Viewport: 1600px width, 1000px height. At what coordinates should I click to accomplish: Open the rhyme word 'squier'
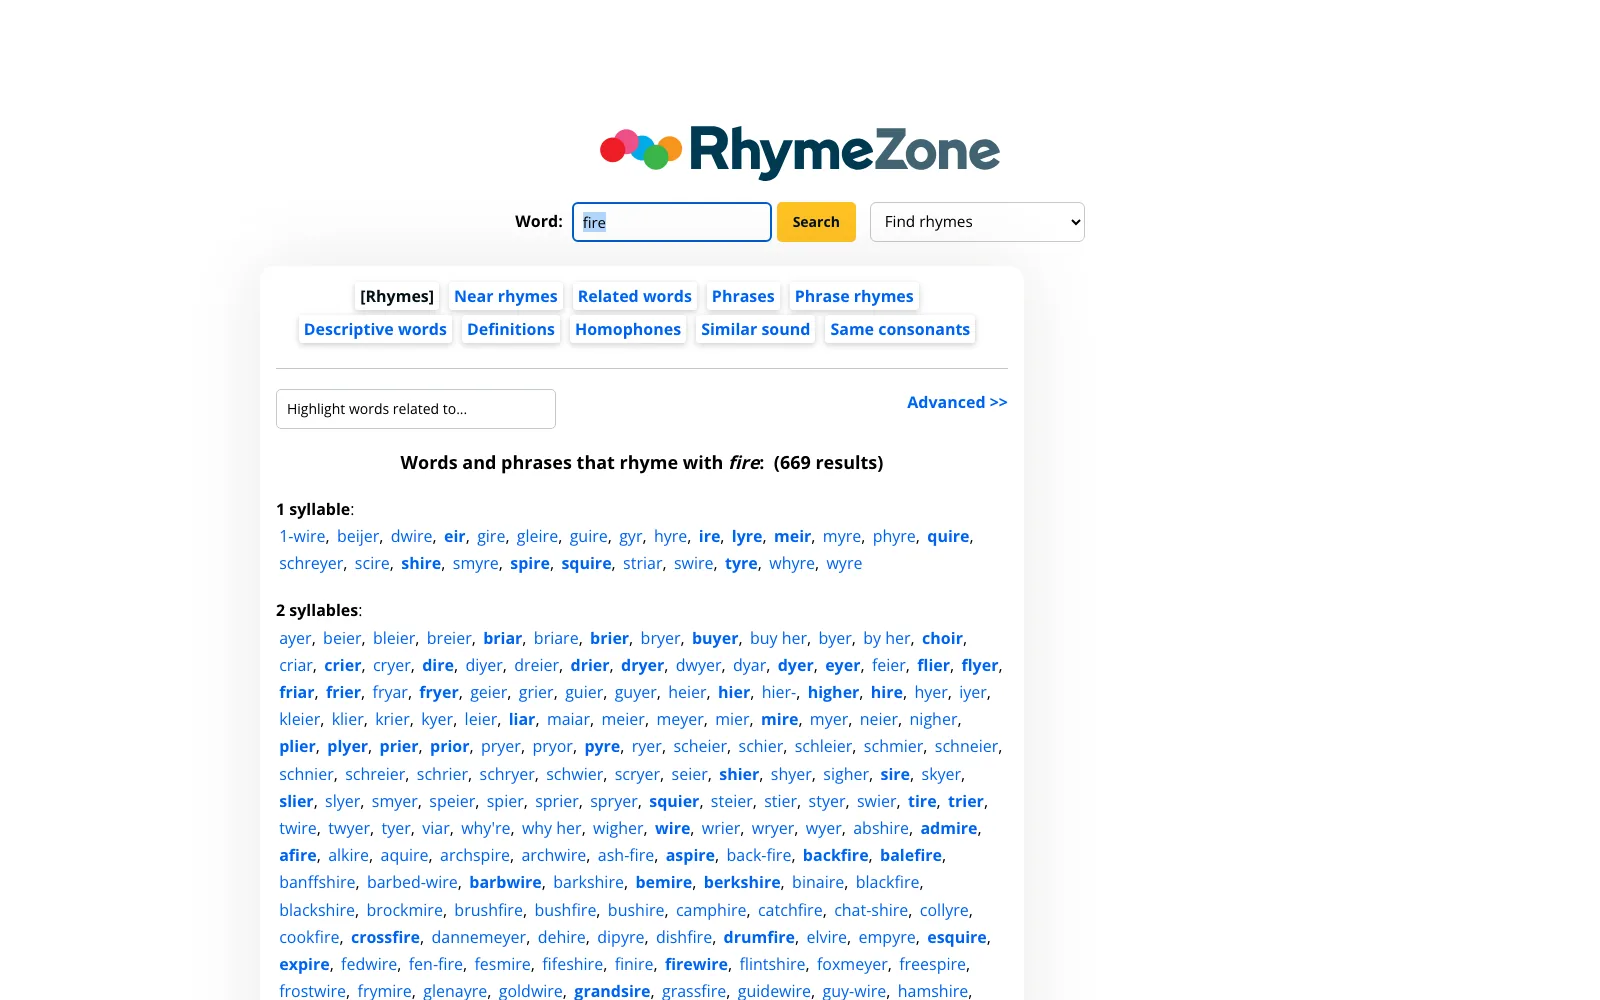point(674,801)
